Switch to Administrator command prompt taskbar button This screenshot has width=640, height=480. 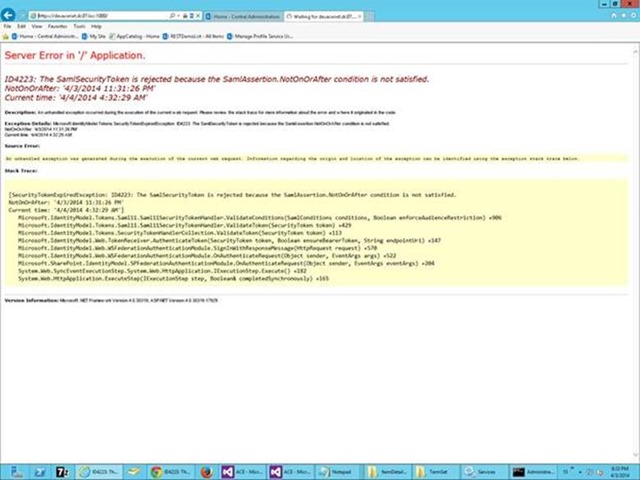531,472
